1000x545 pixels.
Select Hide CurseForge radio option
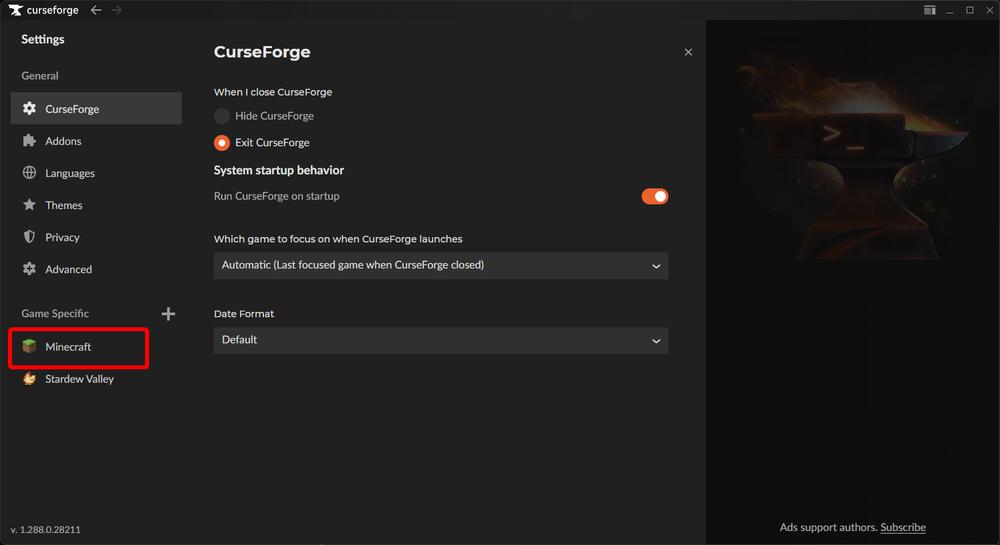coord(222,116)
